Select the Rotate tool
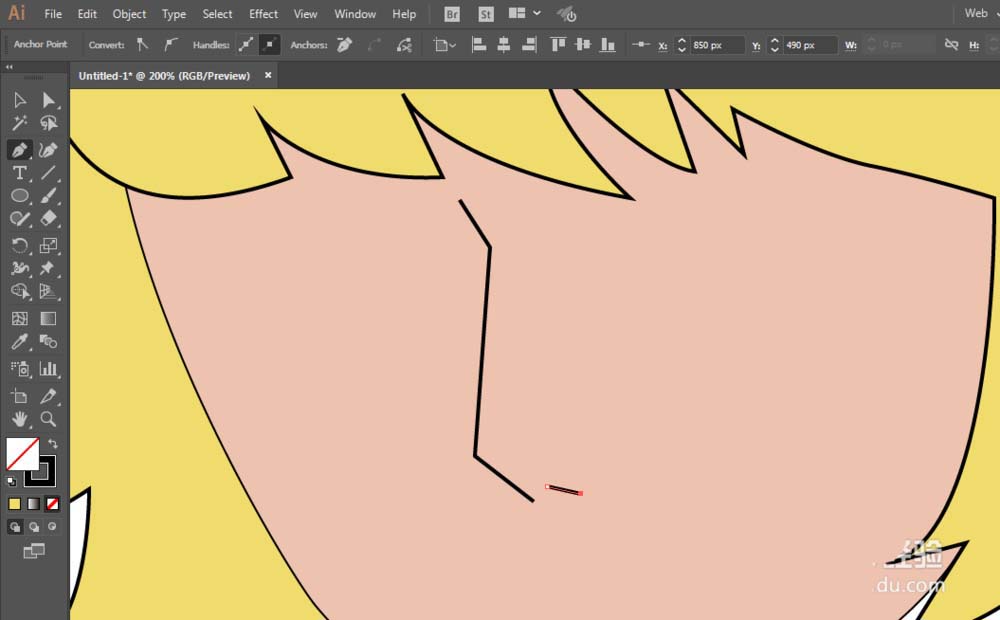Screen dimensions: 1000x620 point(20,246)
